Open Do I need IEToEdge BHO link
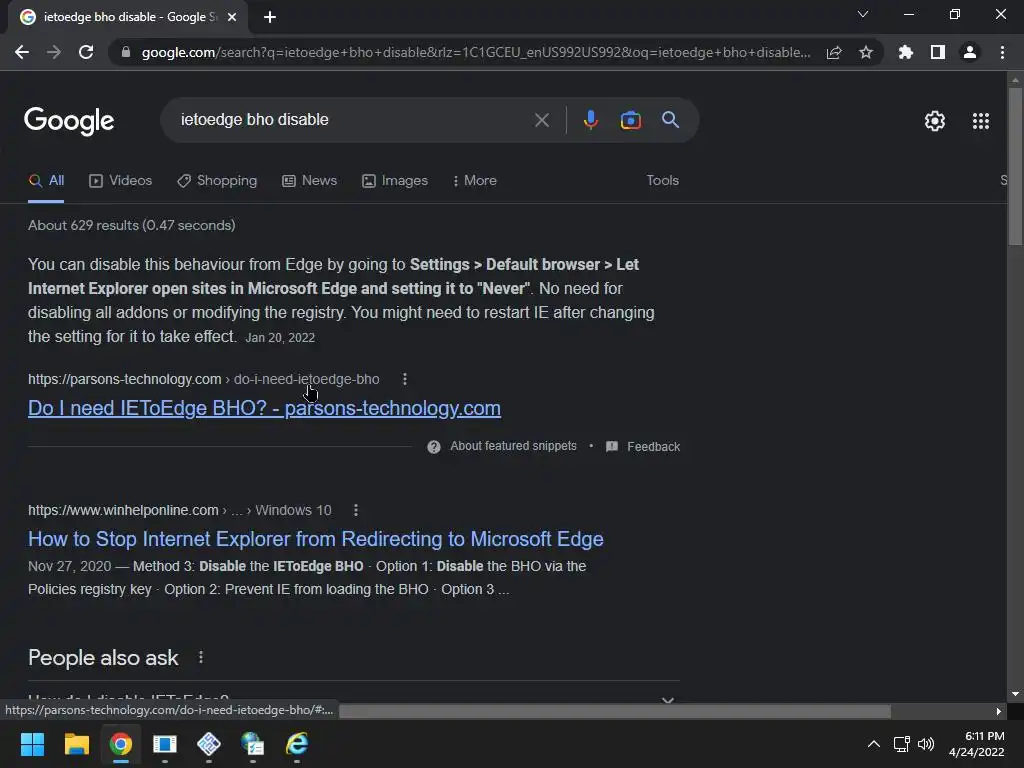Viewport: 1024px width, 768px height. pyautogui.click(x=264, y=408)
